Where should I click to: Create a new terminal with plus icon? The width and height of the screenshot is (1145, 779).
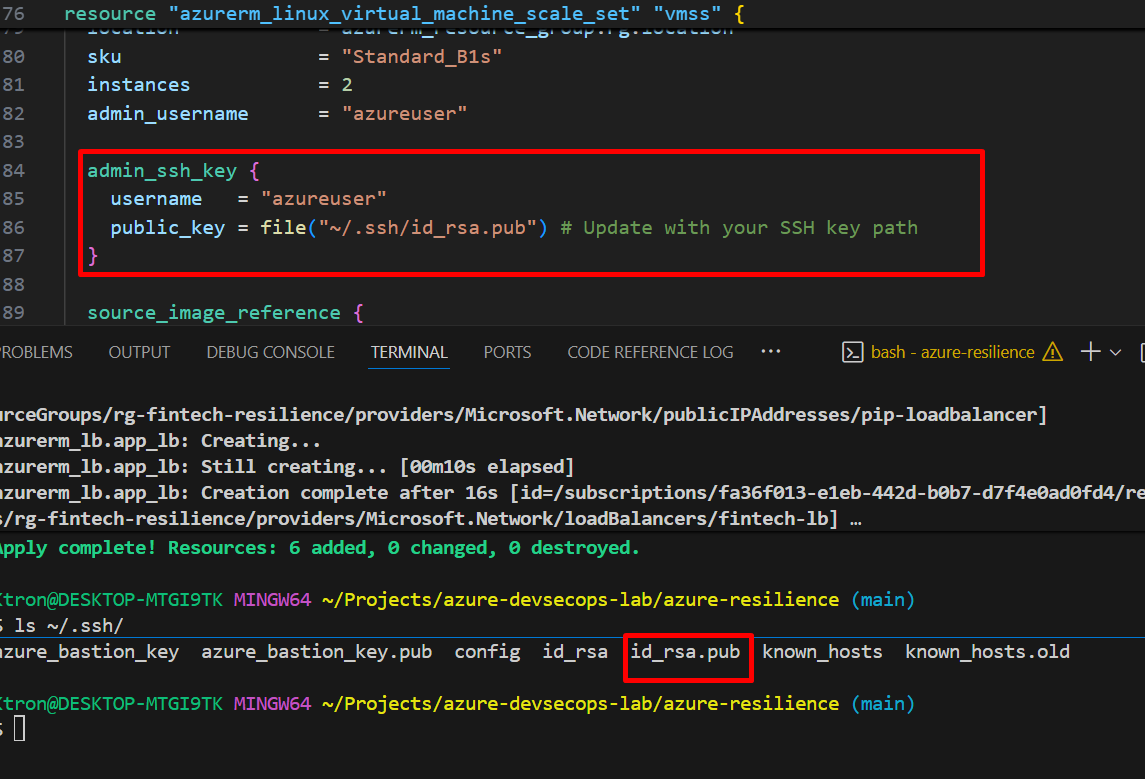click(x=1091, y=352)
